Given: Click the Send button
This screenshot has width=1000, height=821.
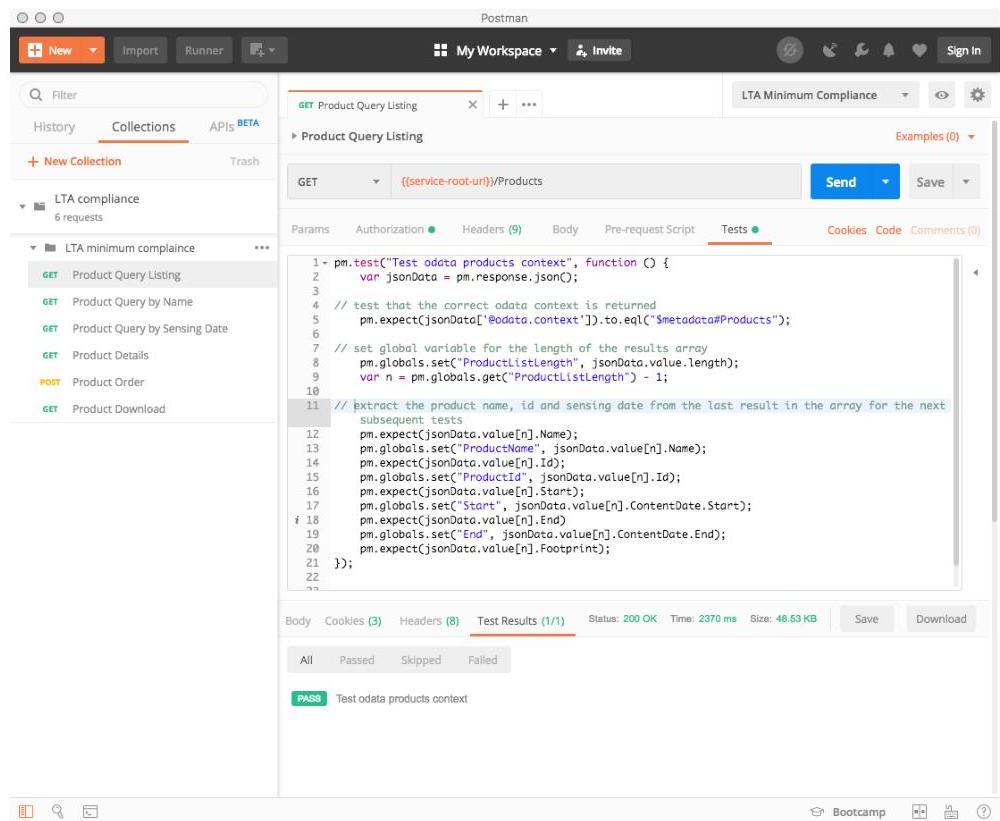Looking at the screenshot, I should click(x=841, y=182).
